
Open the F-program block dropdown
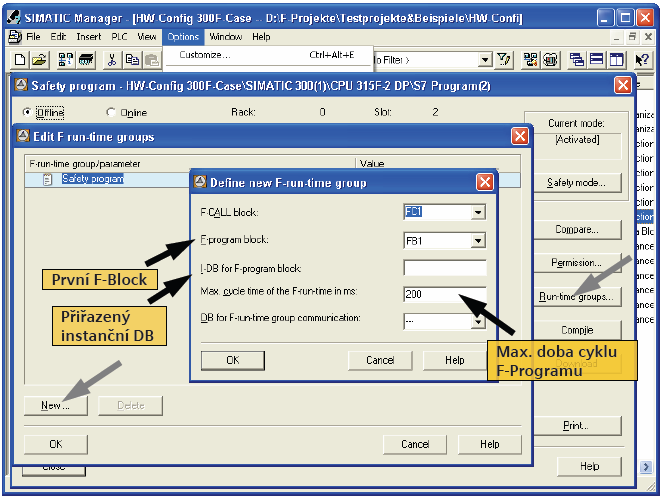pyautogui.click(x=478, y=241)
